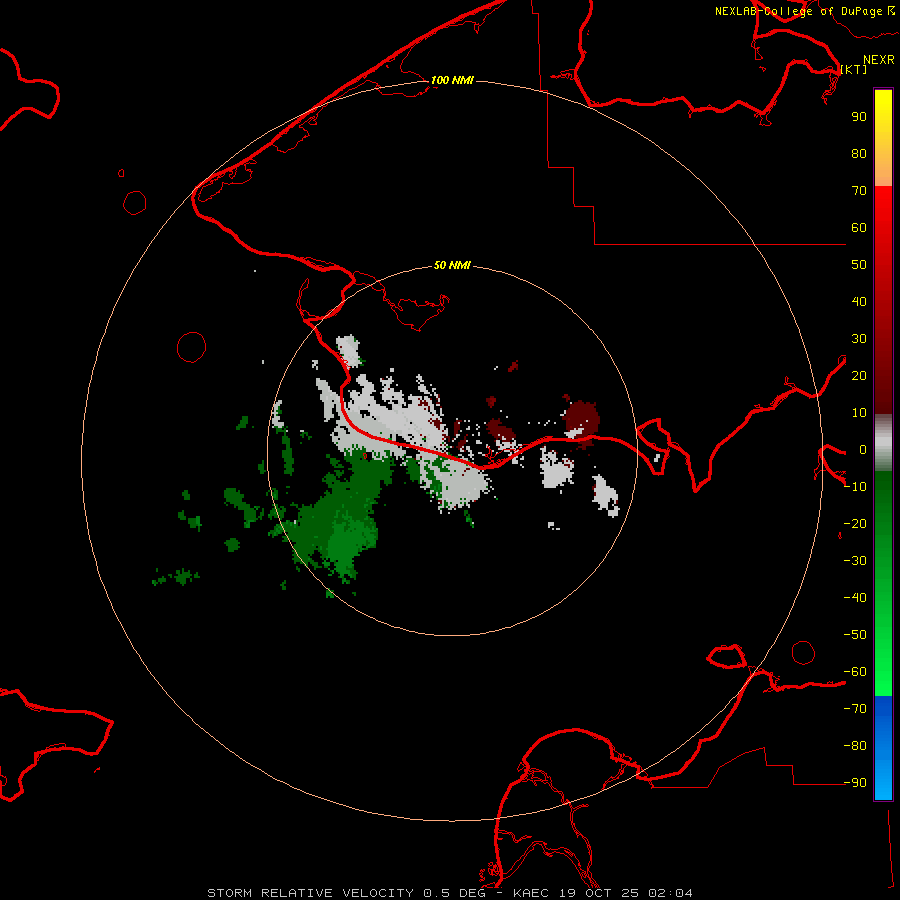Click the 19 OCT 25 date in caption

pyautogui.click(x=602, y=893)
